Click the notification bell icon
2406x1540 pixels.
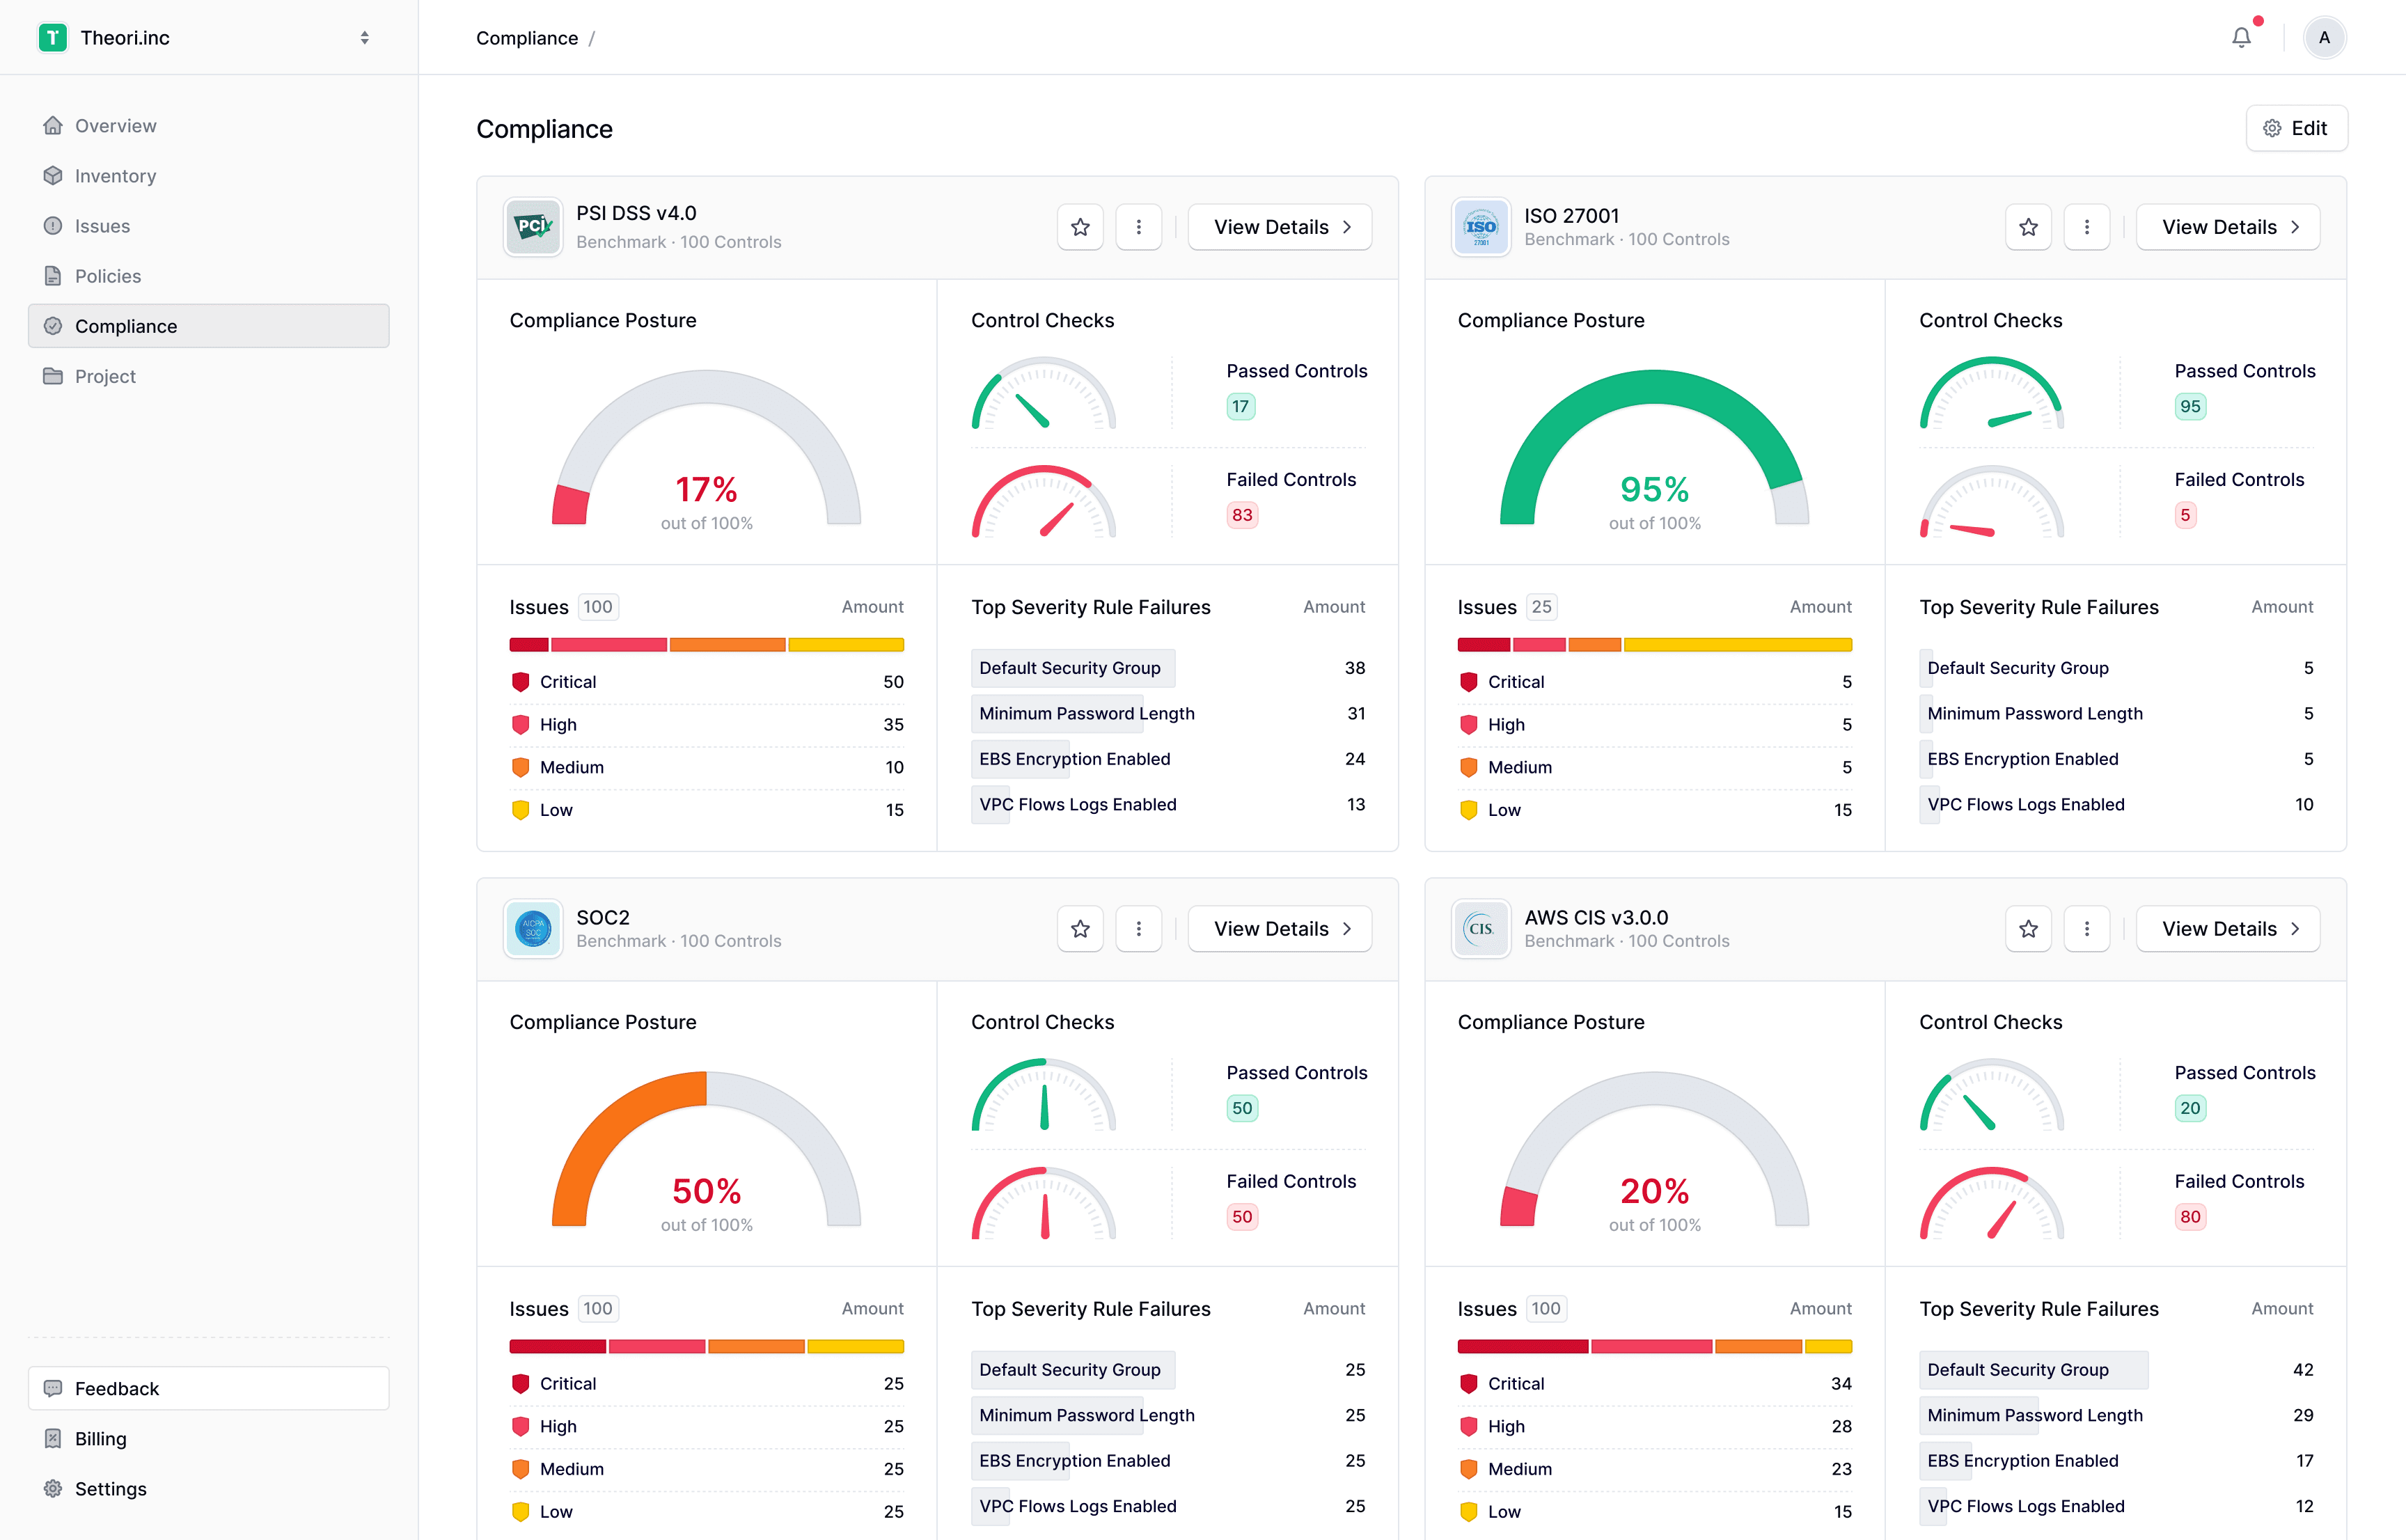(2241, 38)
